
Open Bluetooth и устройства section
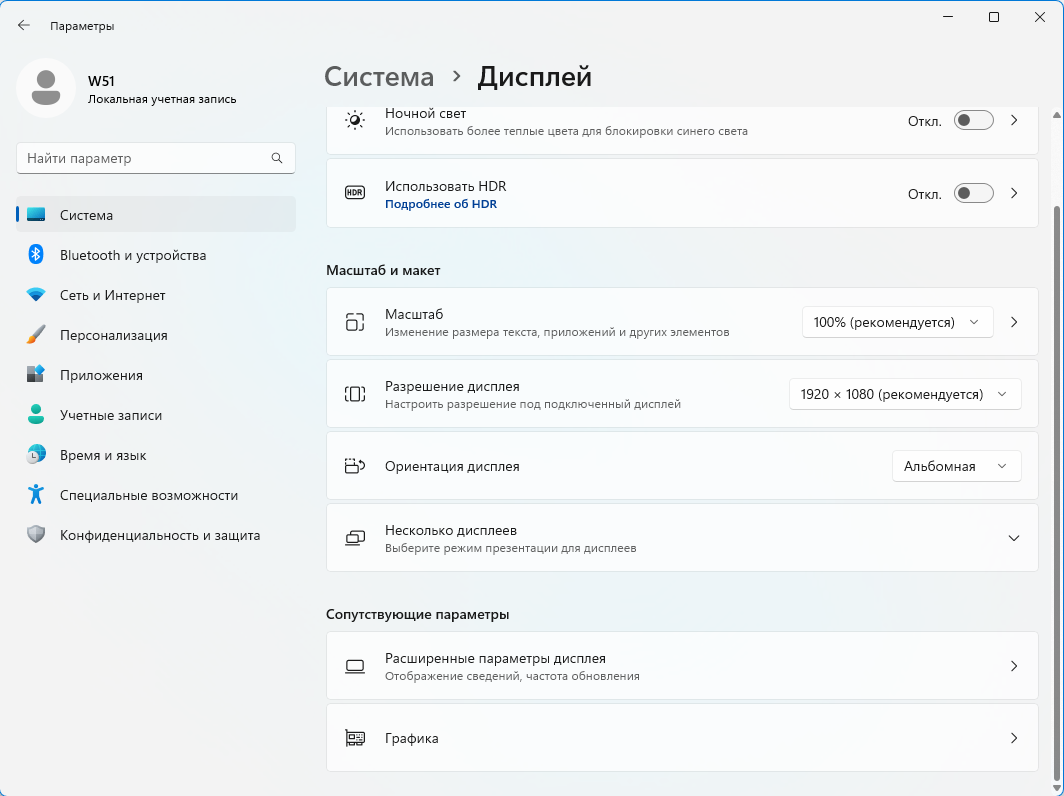click(156, 254)
